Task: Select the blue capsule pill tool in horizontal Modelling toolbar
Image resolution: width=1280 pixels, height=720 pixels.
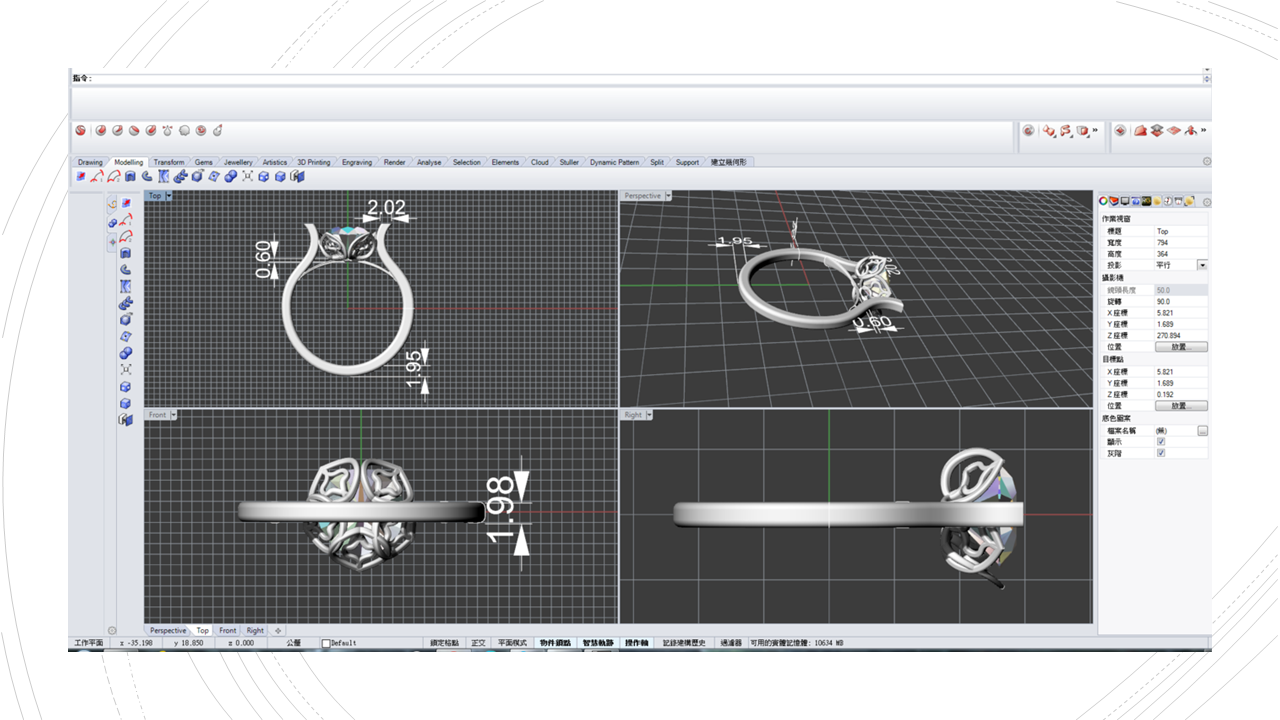Action: pyautogui.click(x=230, y=176)
